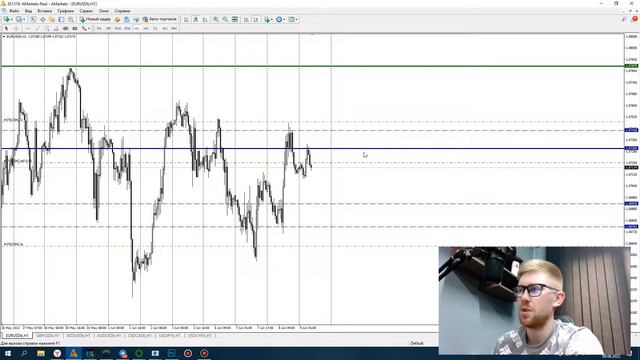The height and width of the screenshot is (360, 640).
Task: Switch to the USDJPYb,H1 chart tab
Action: pyautogui.click(x=170, y=336)
